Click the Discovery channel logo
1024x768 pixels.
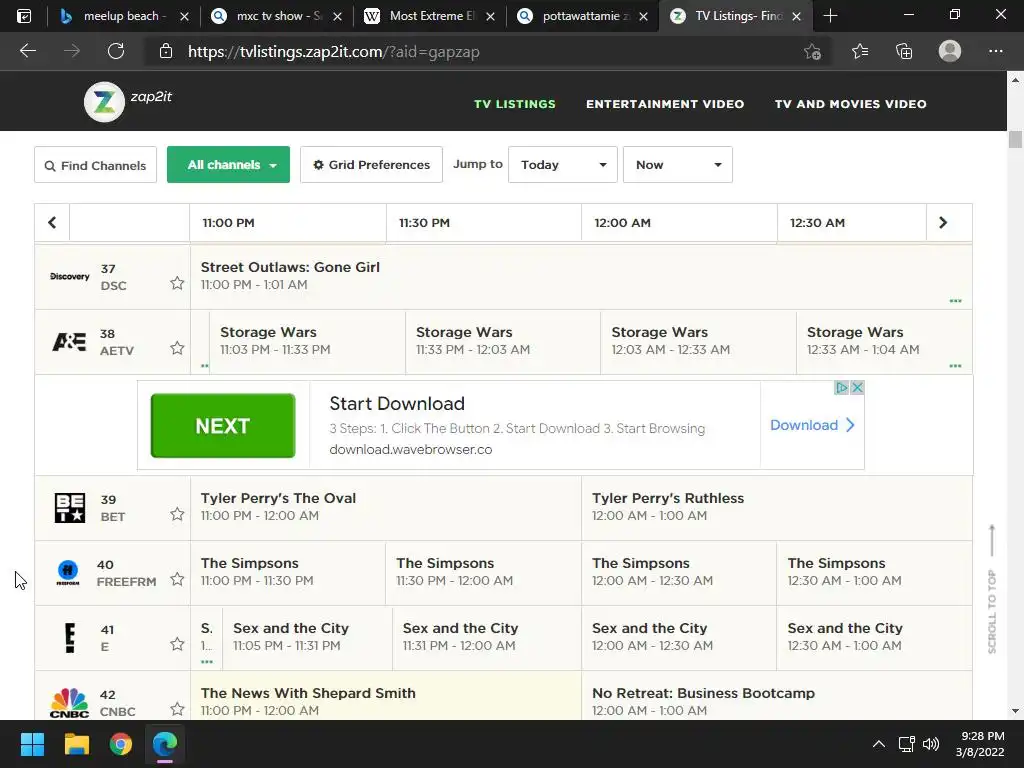[69, 277]
